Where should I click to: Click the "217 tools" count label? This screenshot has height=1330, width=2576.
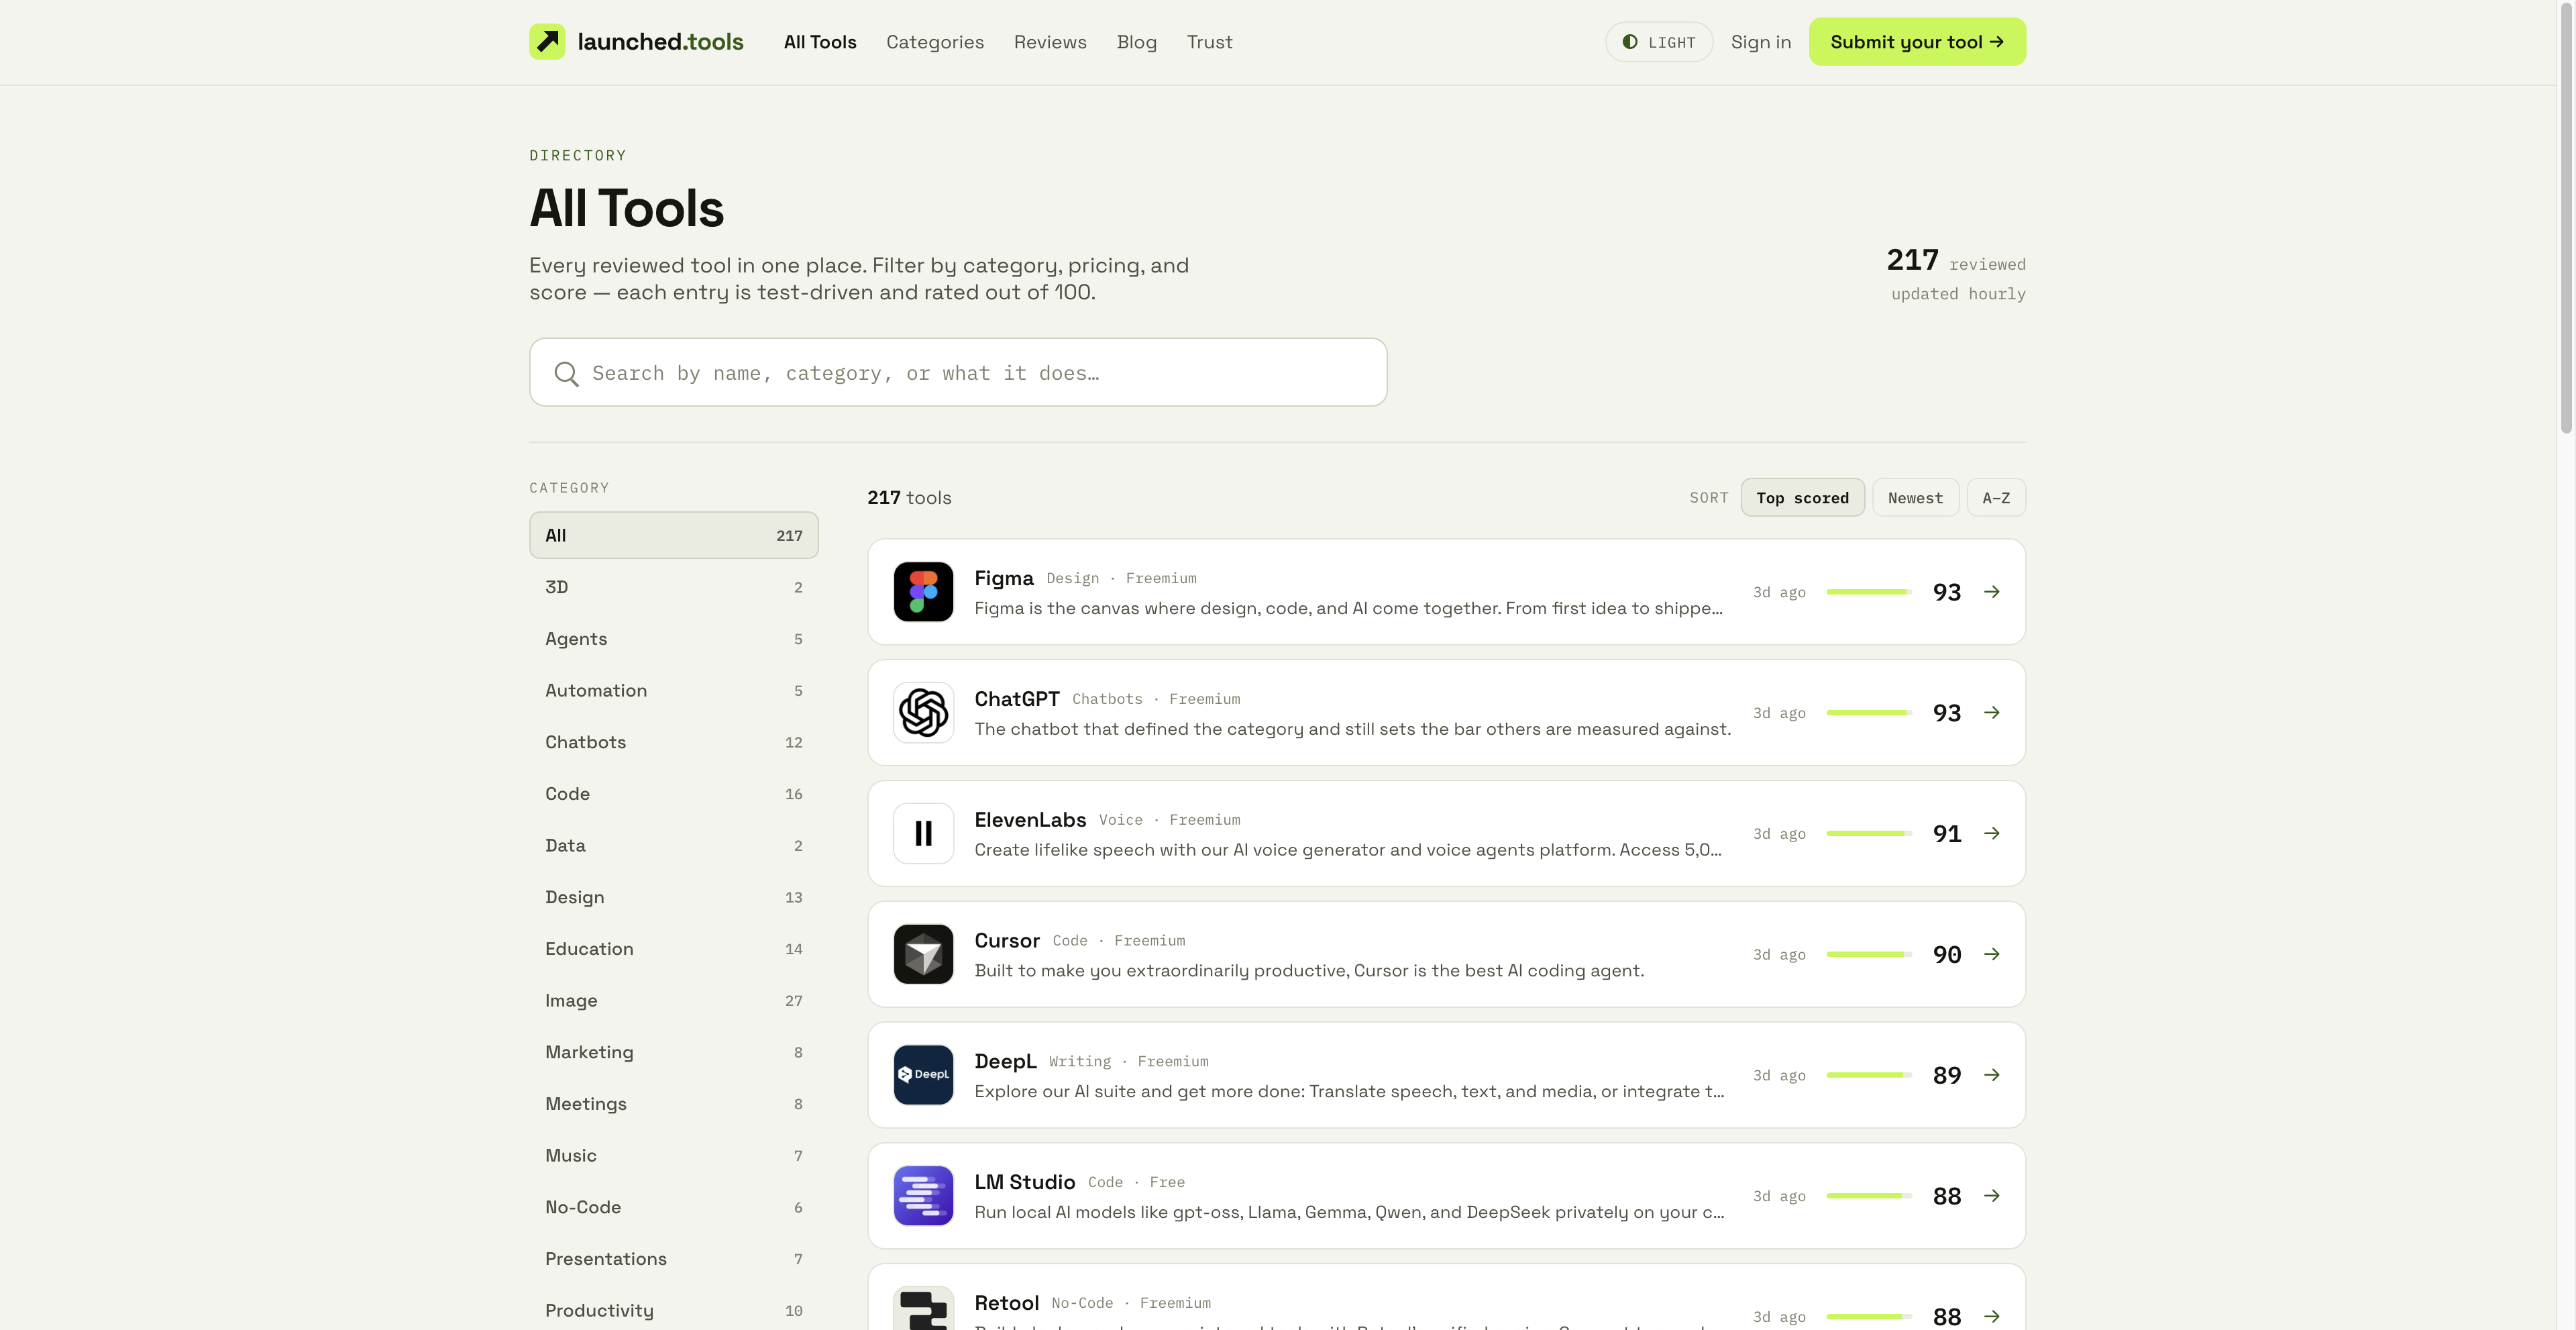coord(909,498)
